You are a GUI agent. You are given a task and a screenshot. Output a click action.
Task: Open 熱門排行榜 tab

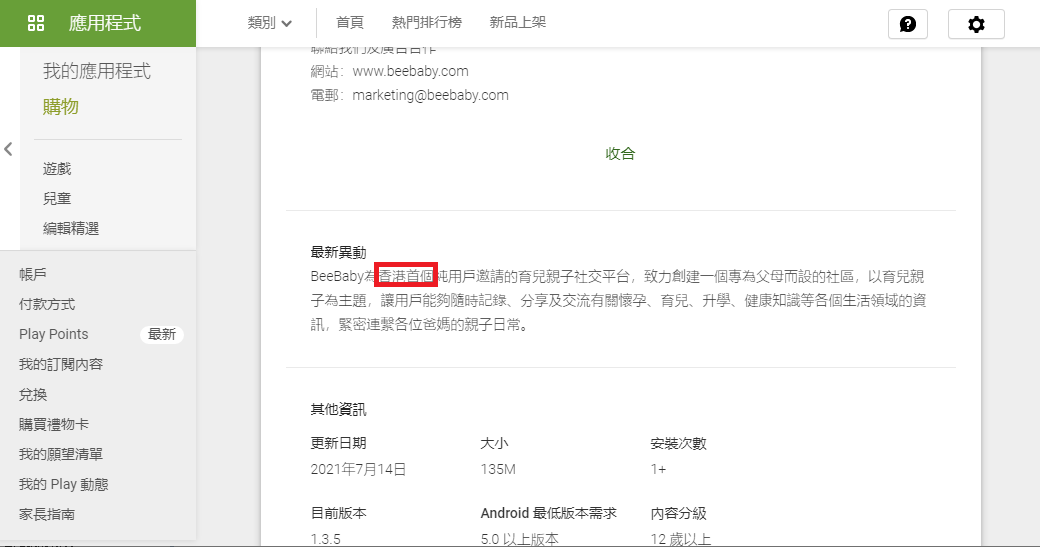point(426,23)
